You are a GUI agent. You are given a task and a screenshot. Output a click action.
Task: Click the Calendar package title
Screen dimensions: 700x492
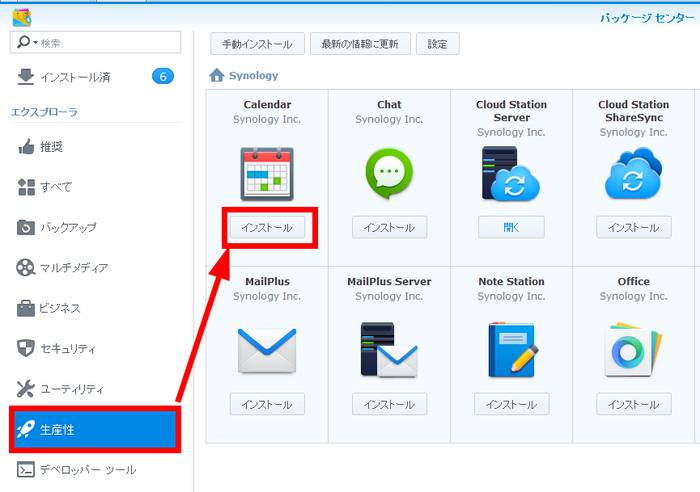(x=267, y=104)
